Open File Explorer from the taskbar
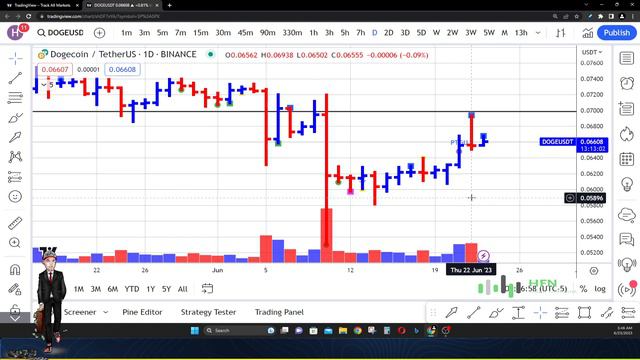The height and width of the screenshot is (360, 640). point(343,331)
